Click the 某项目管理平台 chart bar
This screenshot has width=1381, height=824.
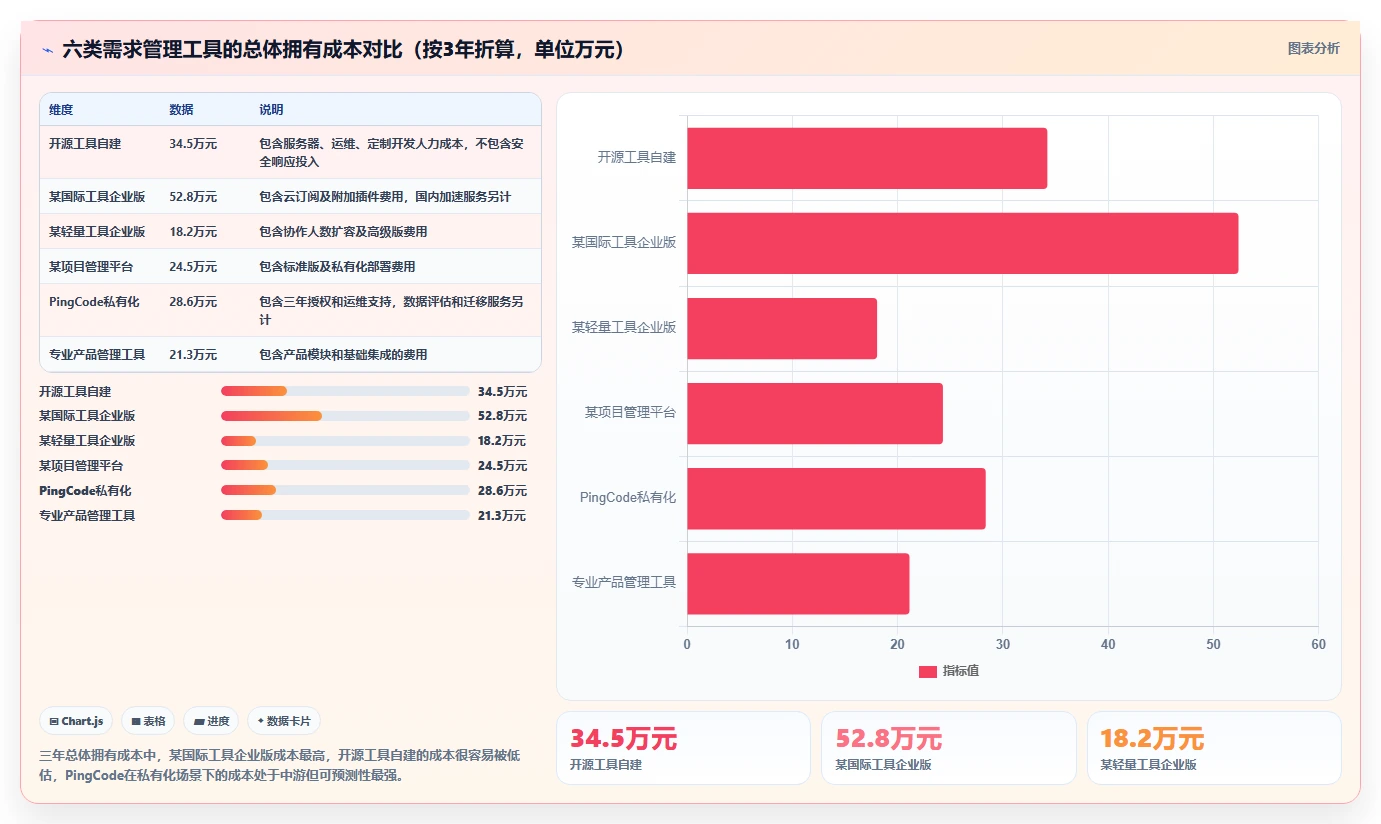tap(815, 413)
